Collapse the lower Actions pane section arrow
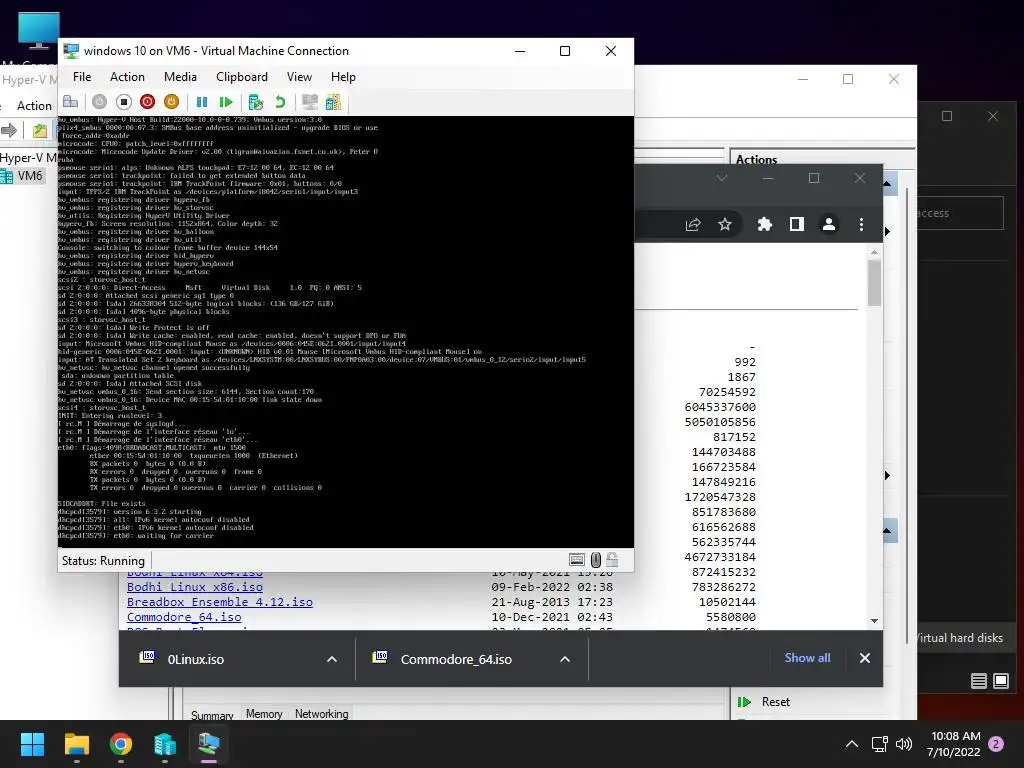1024x768 pixels. [x=888, y=530]
